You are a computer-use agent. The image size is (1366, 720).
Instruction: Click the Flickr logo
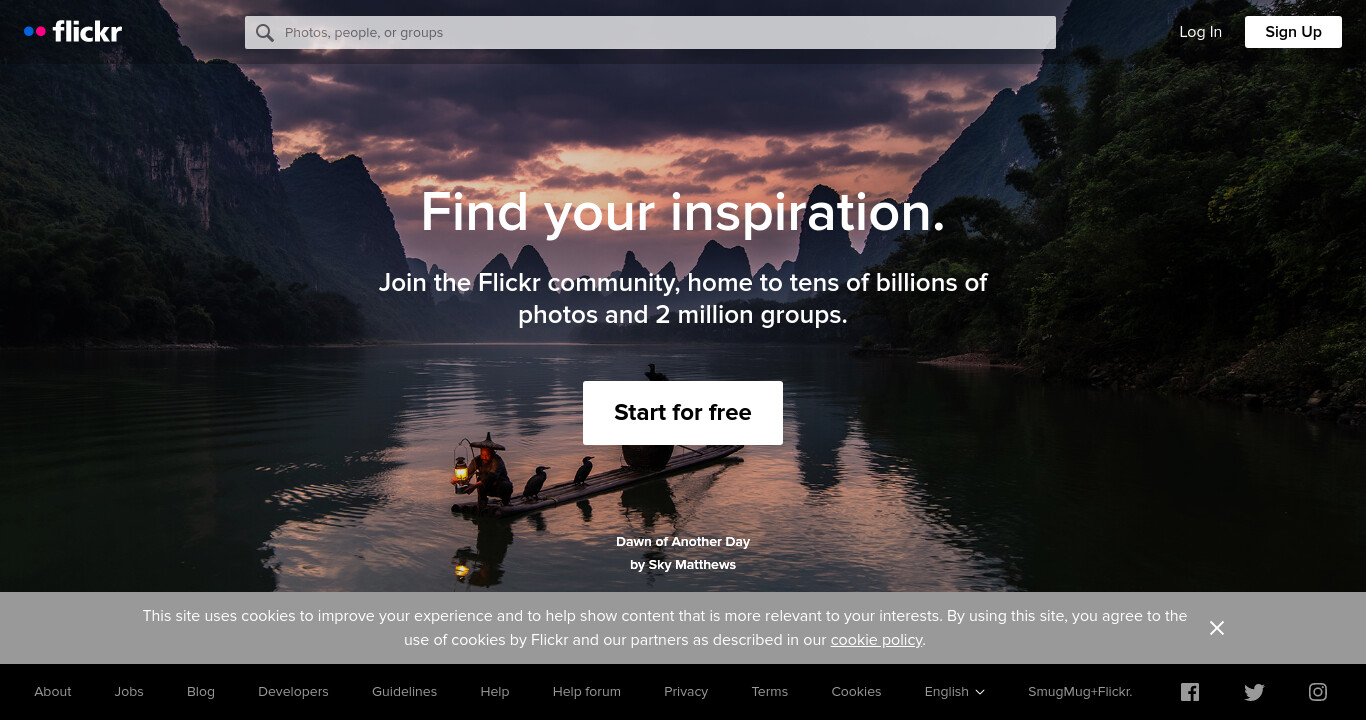tap(73, 32)
